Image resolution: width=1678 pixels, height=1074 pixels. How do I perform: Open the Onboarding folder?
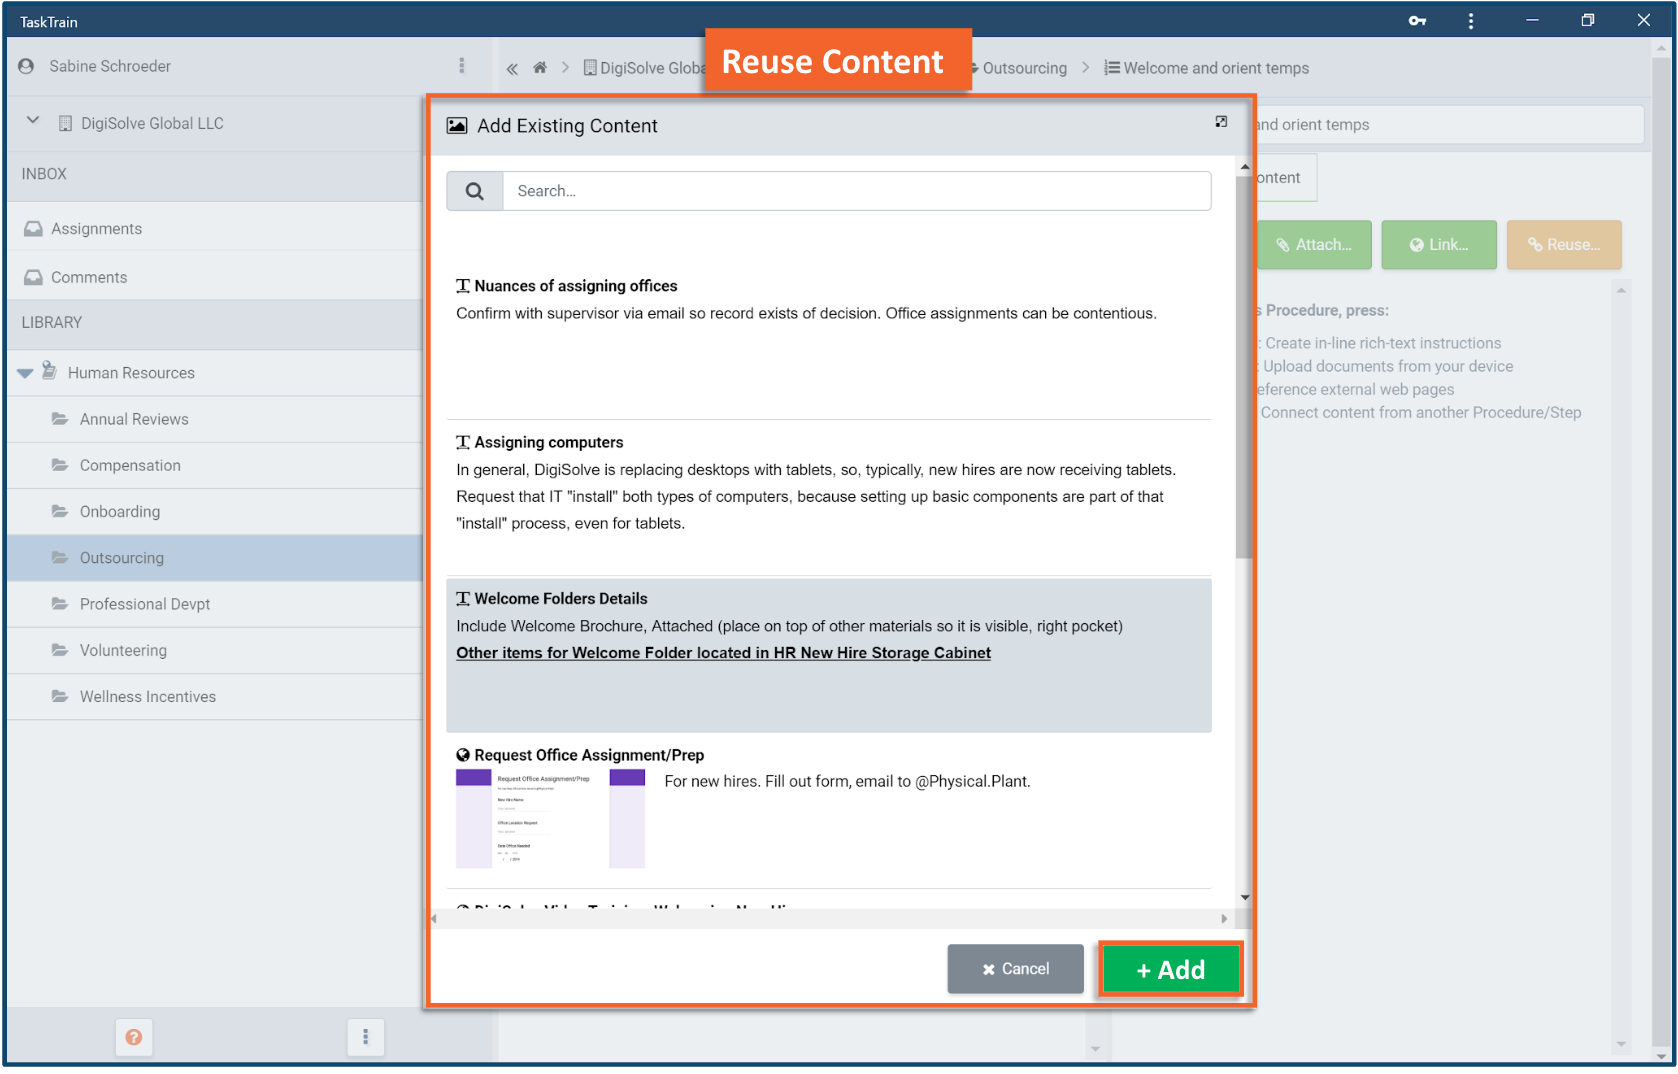tap(120, 512)
